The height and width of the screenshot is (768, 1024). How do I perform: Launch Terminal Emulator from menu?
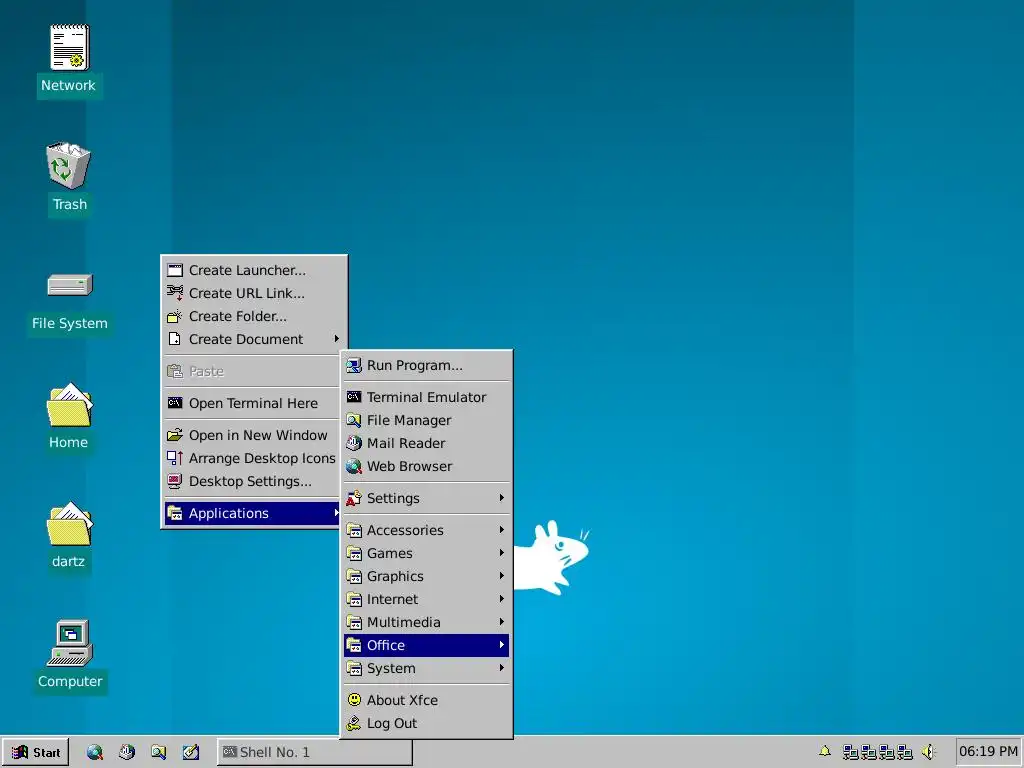tap(426, 397)
